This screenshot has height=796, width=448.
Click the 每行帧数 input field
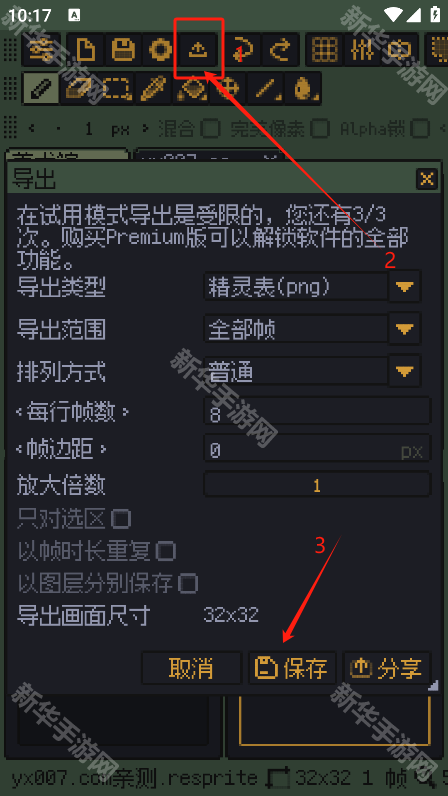(317, 413)
